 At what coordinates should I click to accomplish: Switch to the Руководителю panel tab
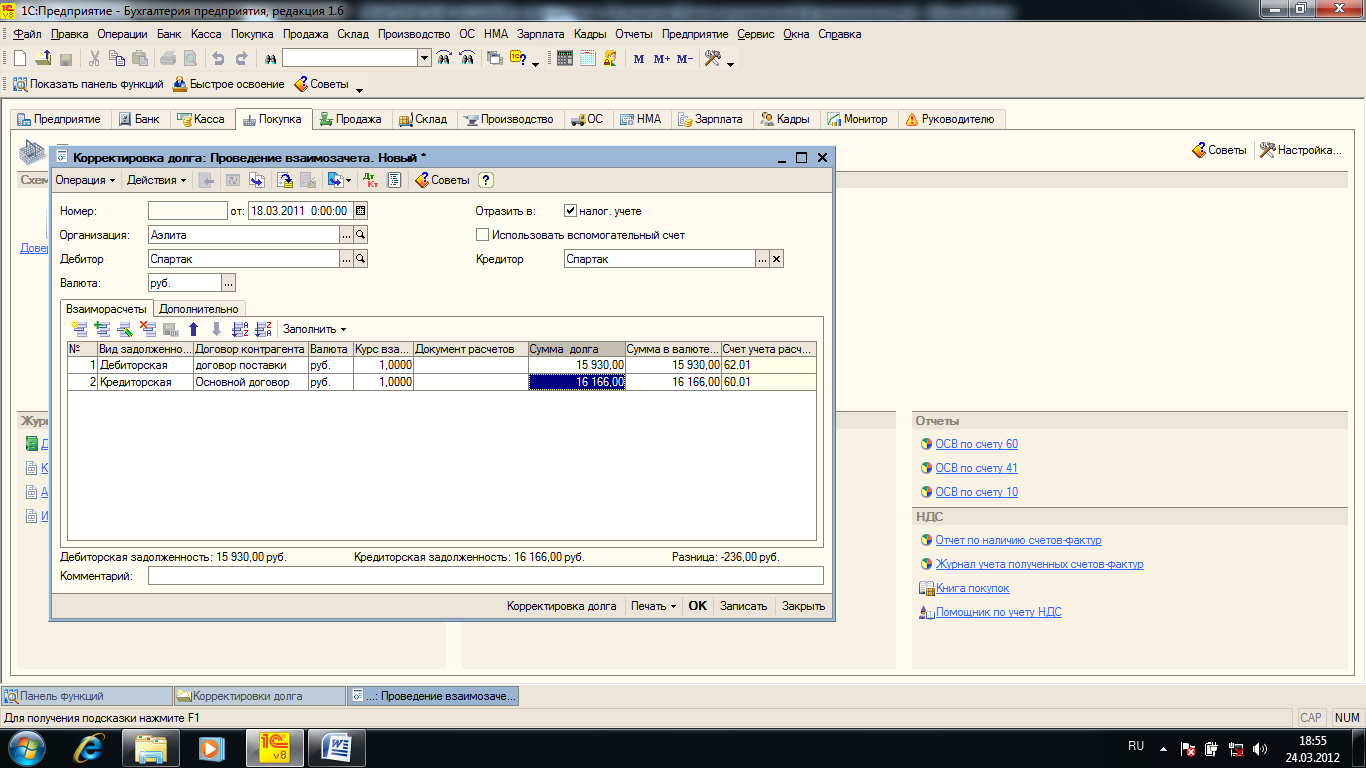pos(950,119)
